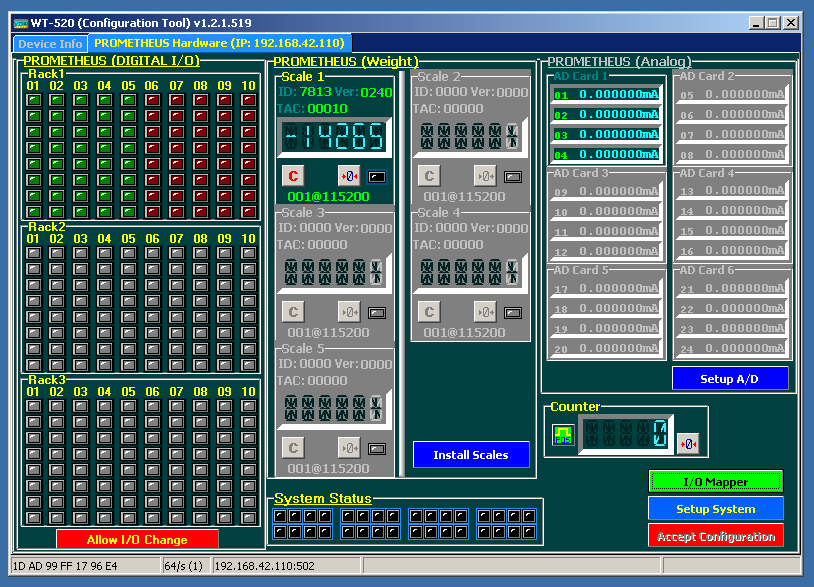Click the small display icon in Scale 1
The height and width of the screenshot is (587, 814).
377,176
